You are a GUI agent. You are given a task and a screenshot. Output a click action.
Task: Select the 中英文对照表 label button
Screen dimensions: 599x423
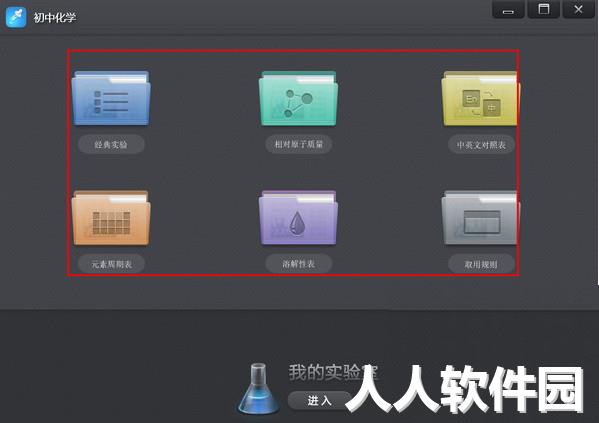481,145
